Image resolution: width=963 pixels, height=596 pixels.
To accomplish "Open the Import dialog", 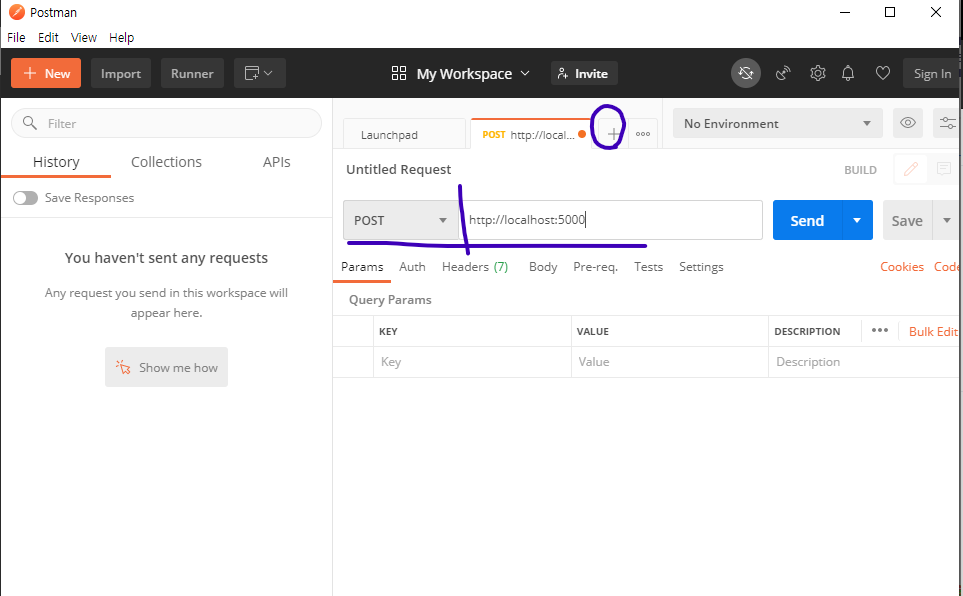I will (121, 73).
